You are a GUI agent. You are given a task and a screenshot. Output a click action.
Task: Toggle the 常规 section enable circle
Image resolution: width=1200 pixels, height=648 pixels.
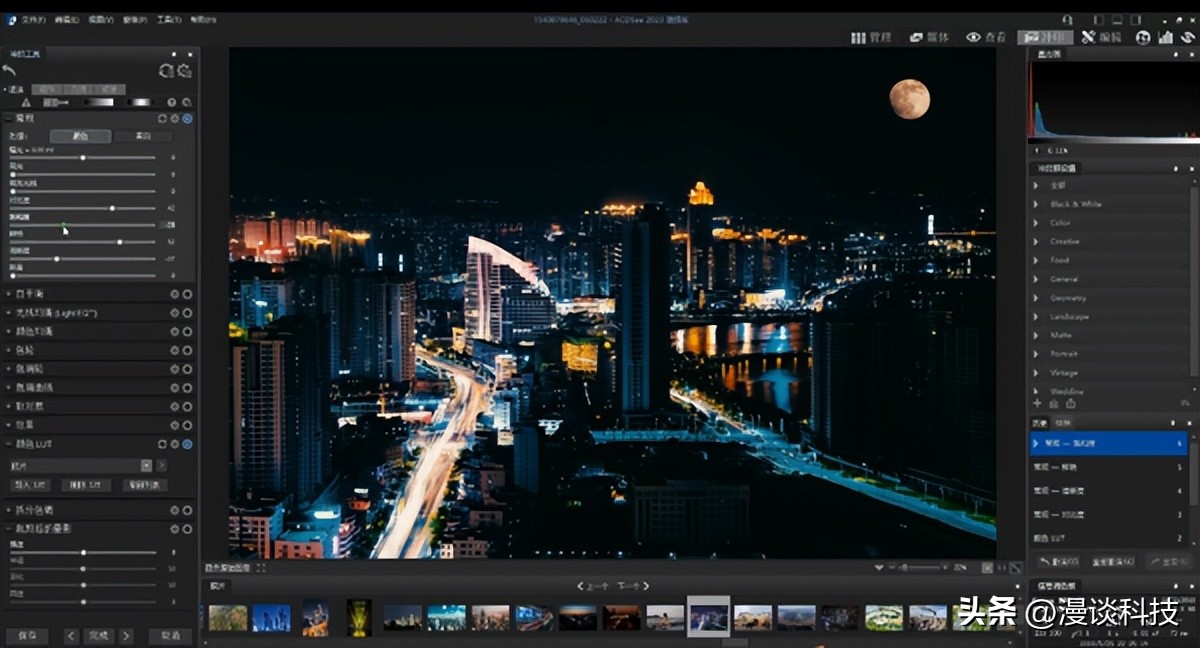click(186, 117)
